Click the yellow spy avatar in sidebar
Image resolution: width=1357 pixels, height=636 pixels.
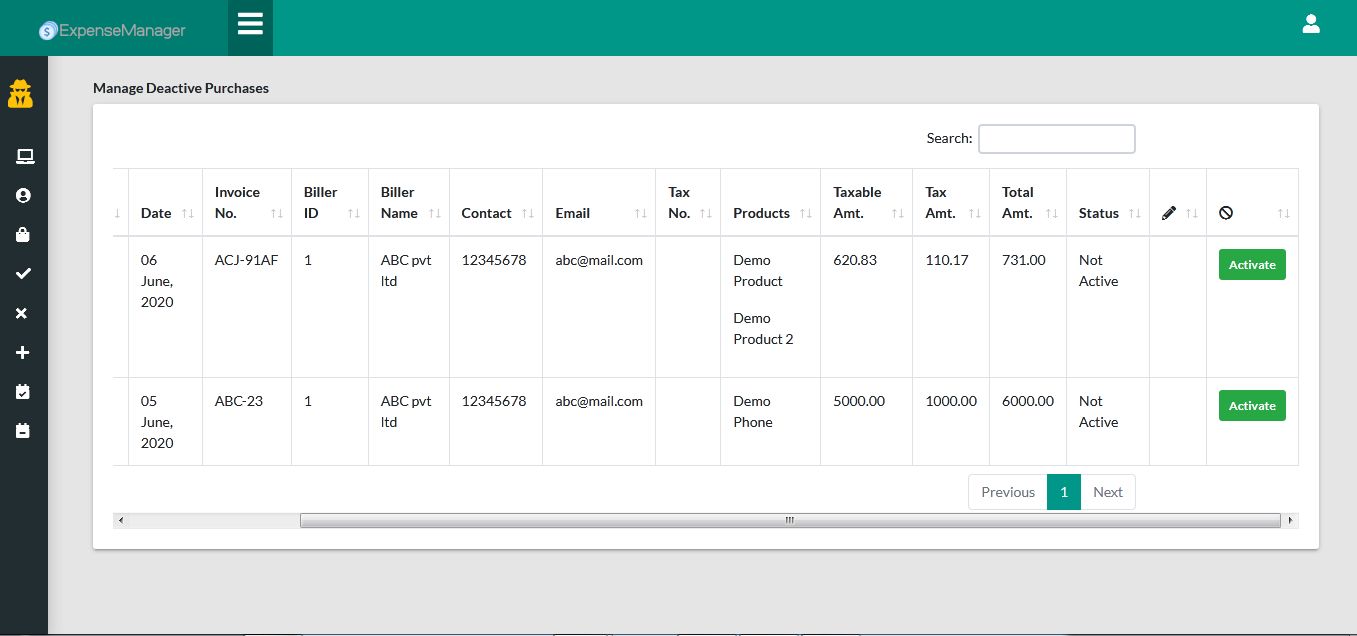(21, 94)
